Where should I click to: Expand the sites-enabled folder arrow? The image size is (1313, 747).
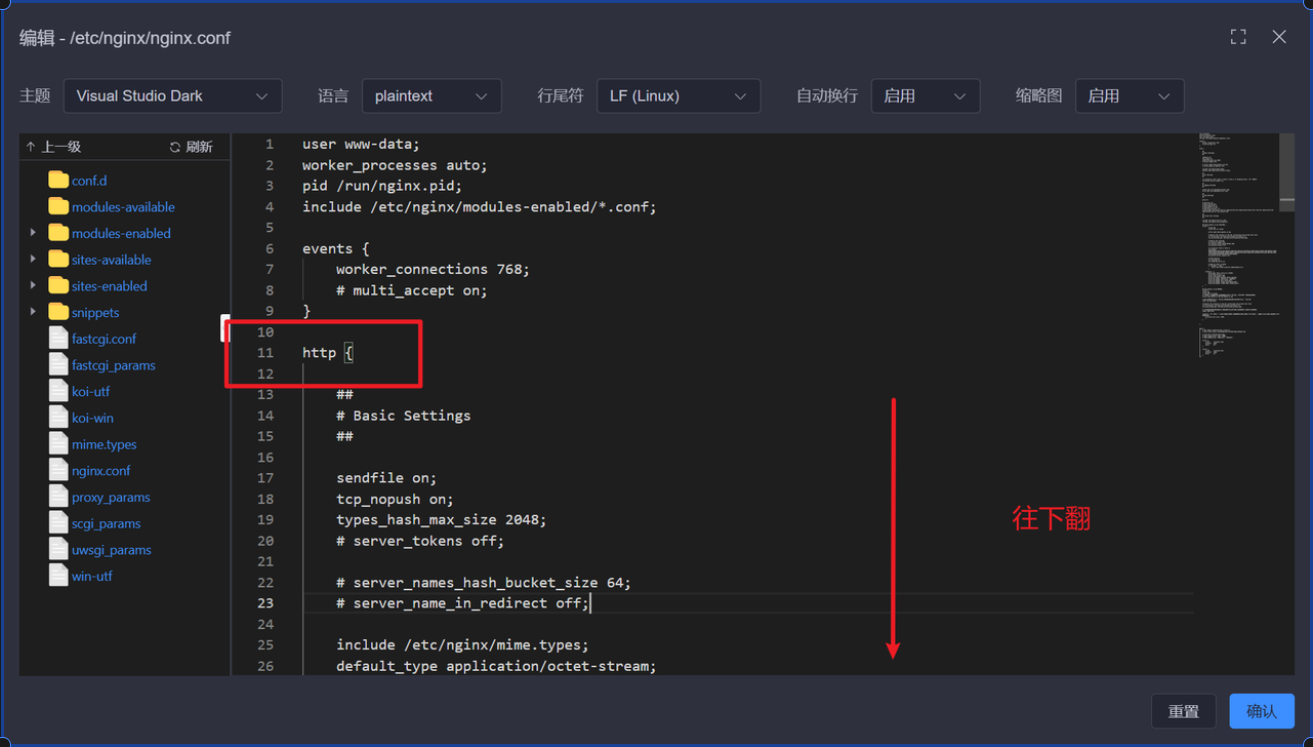(33, 285)
